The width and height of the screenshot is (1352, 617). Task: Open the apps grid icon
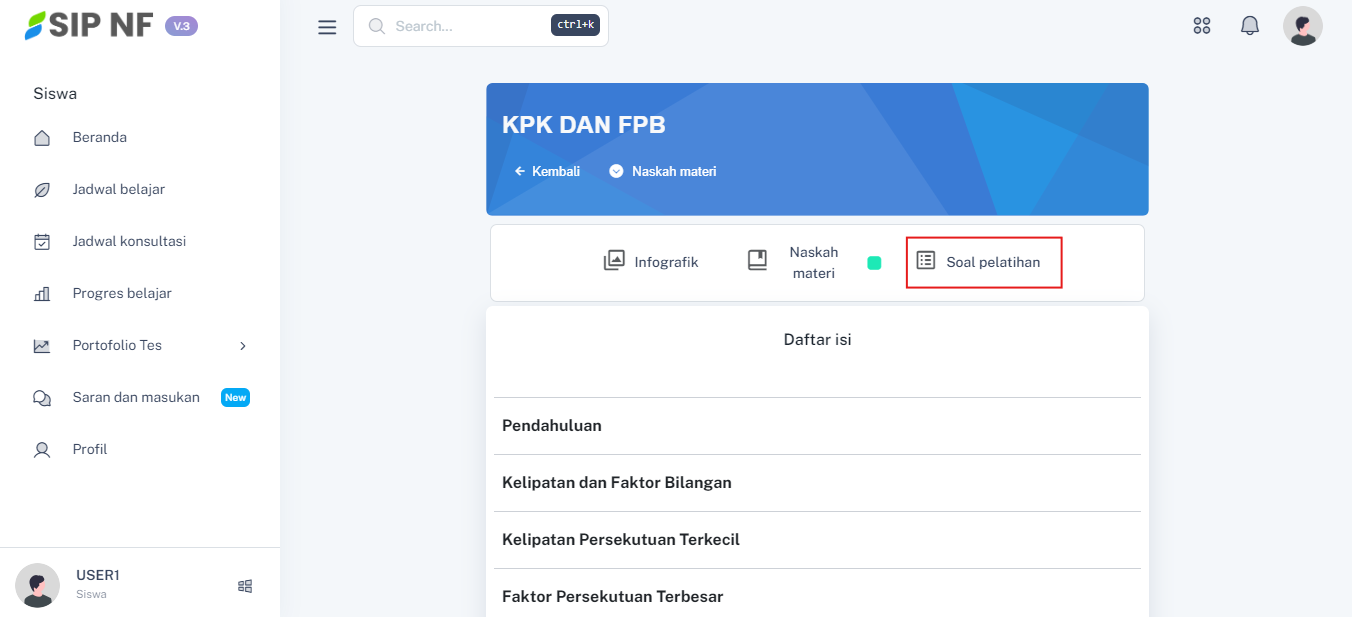pyautogui.click(x=1202, y=26)
